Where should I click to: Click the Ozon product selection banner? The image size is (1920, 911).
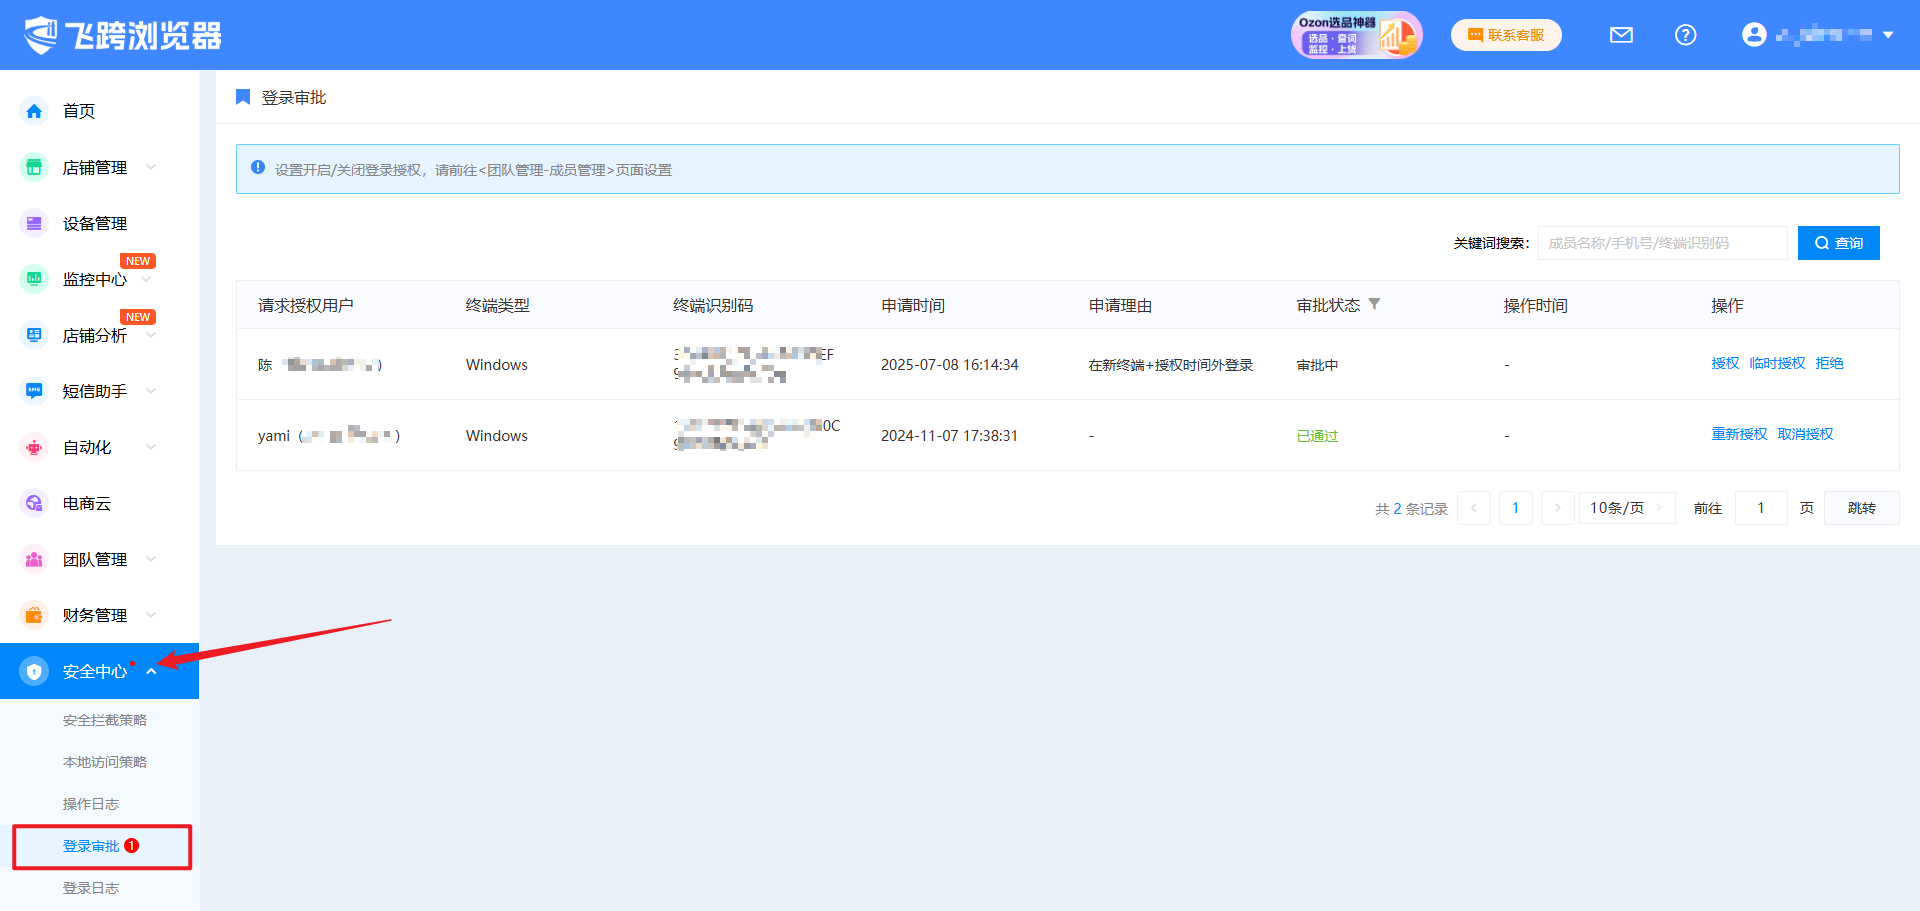(1355, 35)
